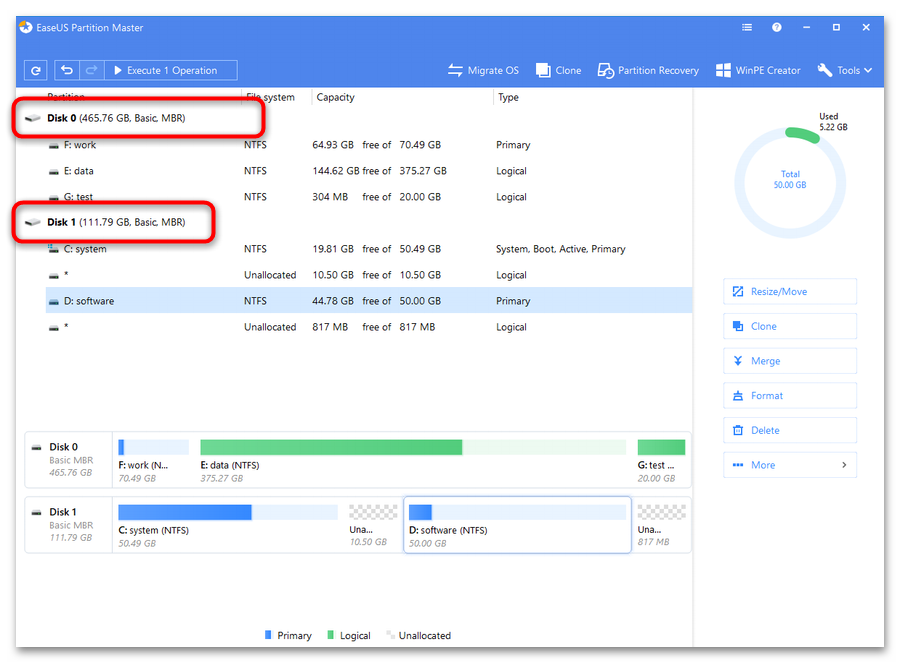Click the Logical legend color swatch
The height and width of the screenshot is (663, 900).
[x=331, y=635]
